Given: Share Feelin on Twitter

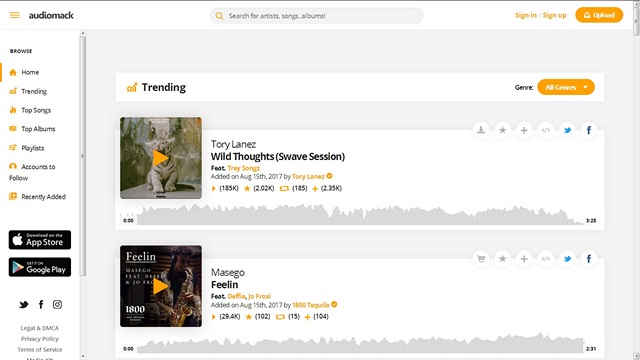Looking at the screenshot, I should (x=567, y=258).
